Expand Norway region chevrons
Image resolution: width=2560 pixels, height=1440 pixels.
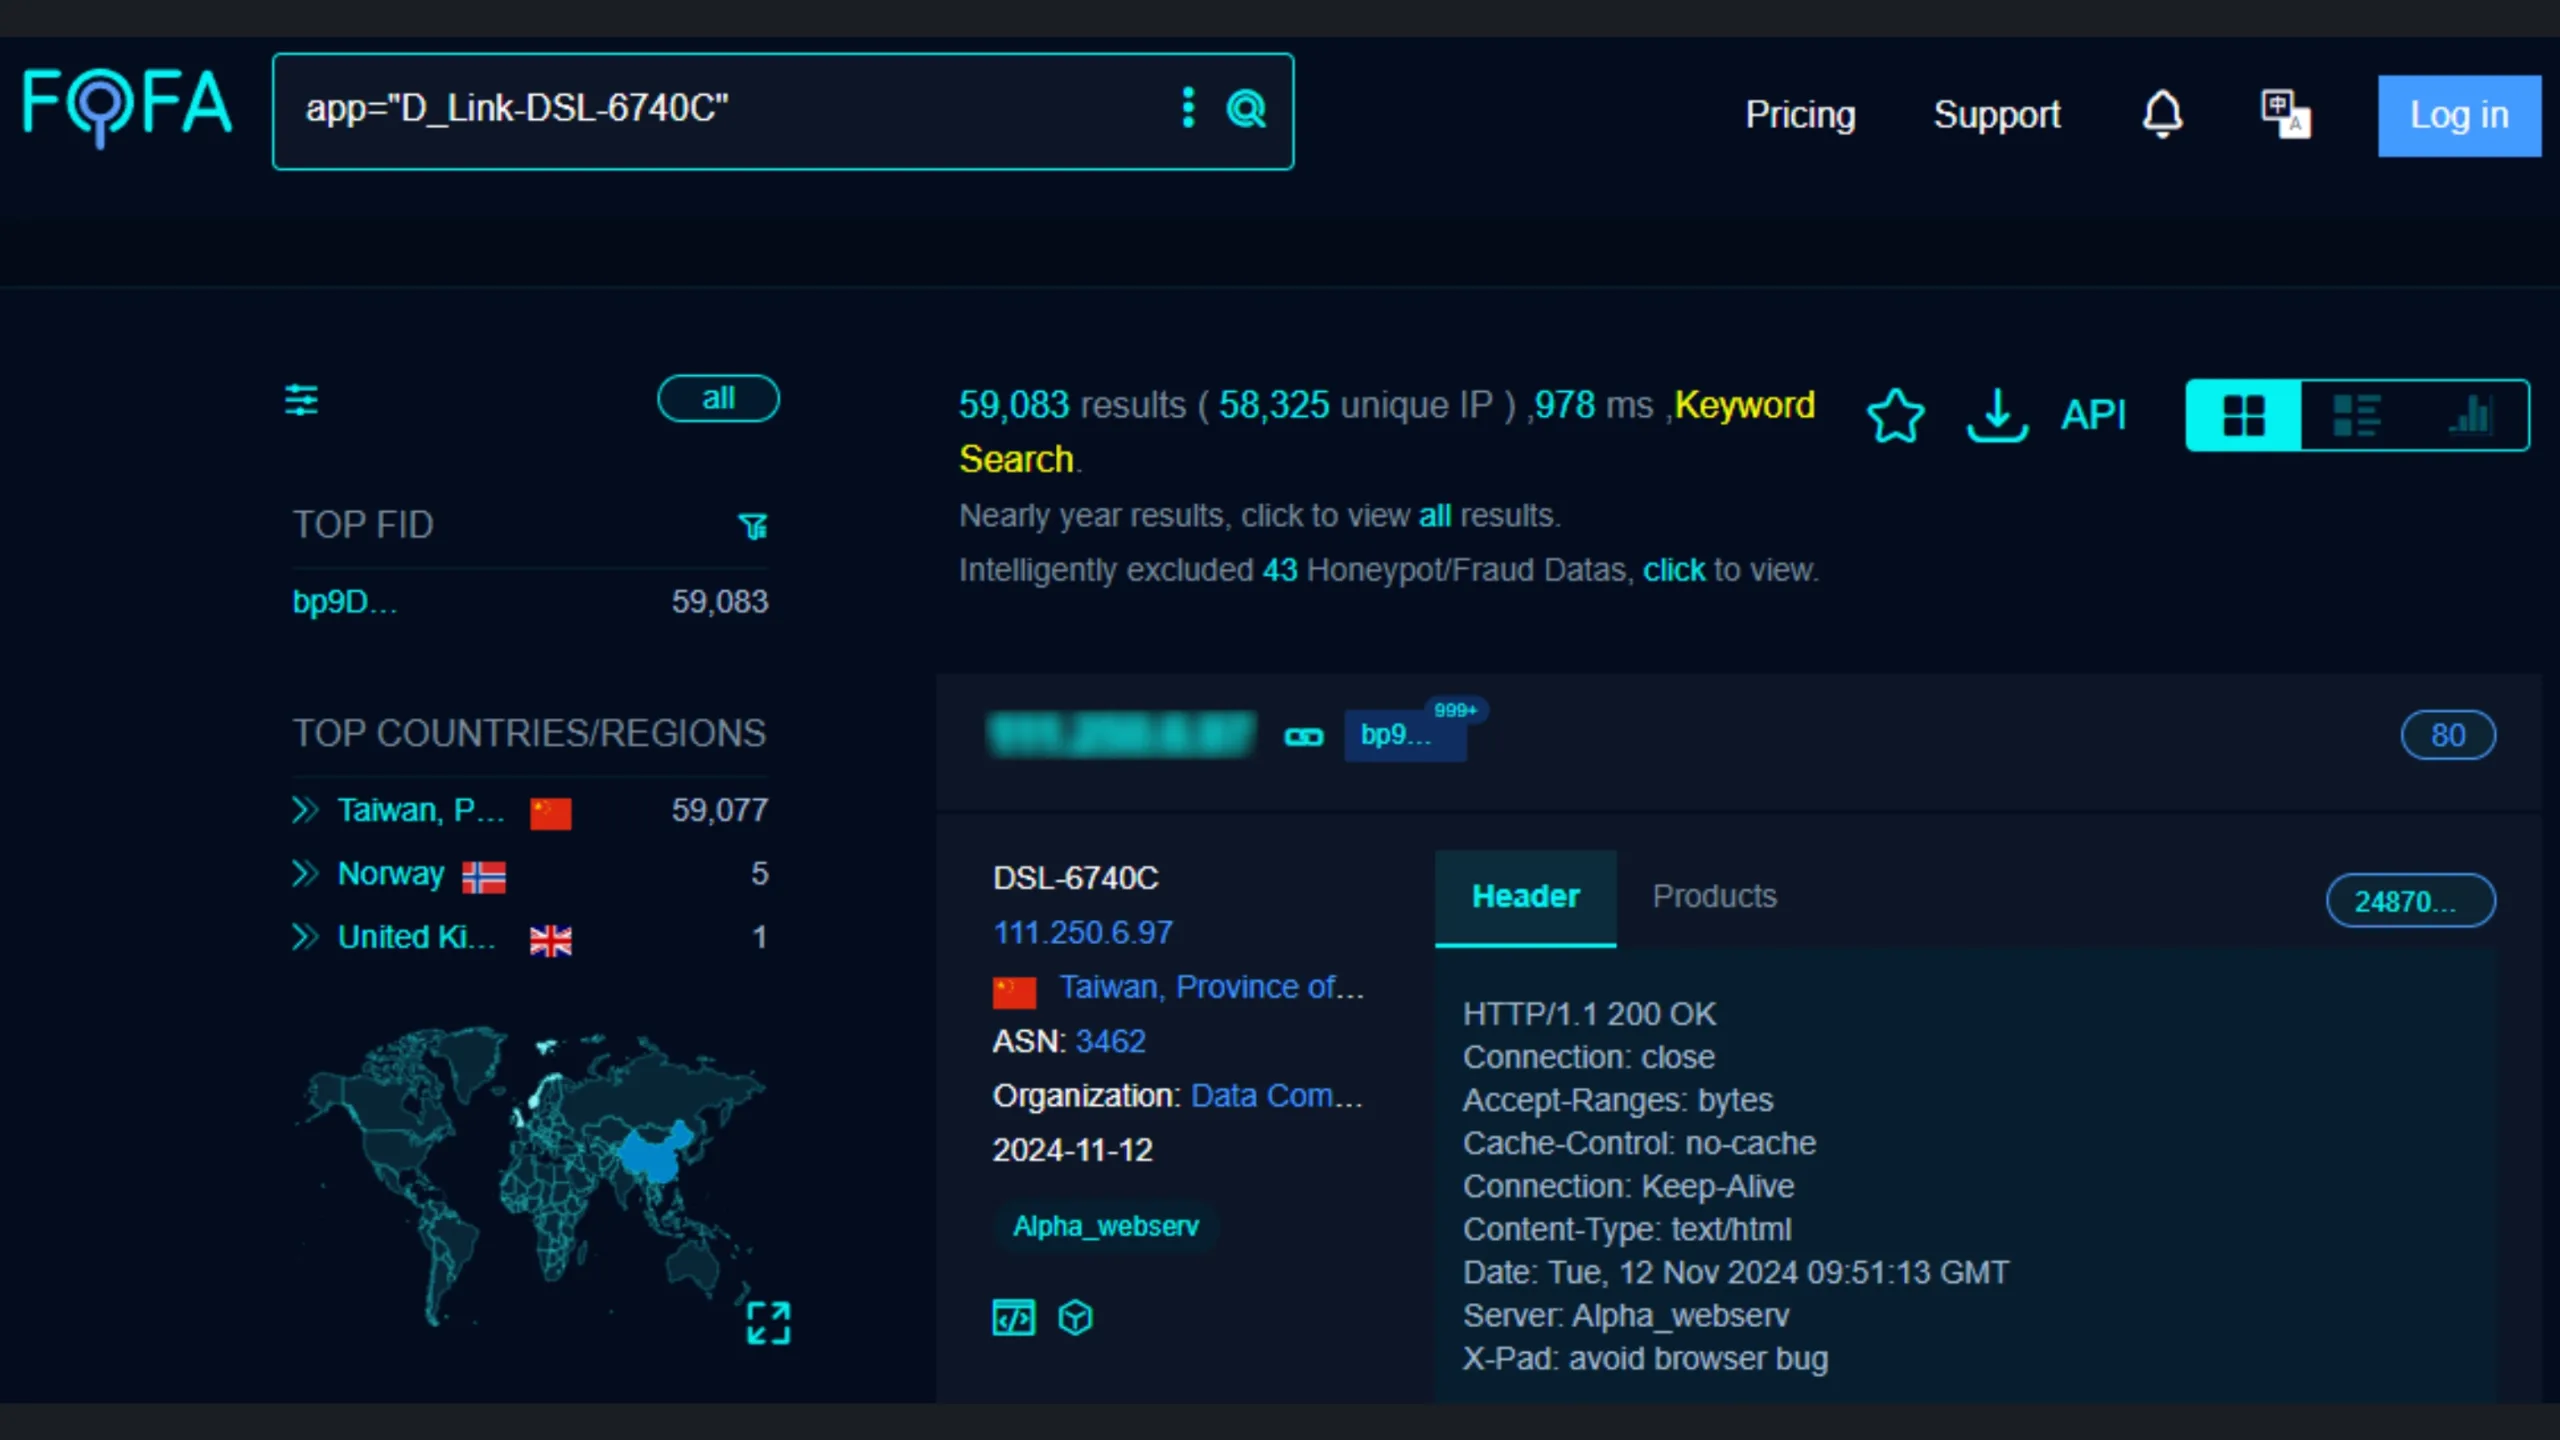click(305, 874)
